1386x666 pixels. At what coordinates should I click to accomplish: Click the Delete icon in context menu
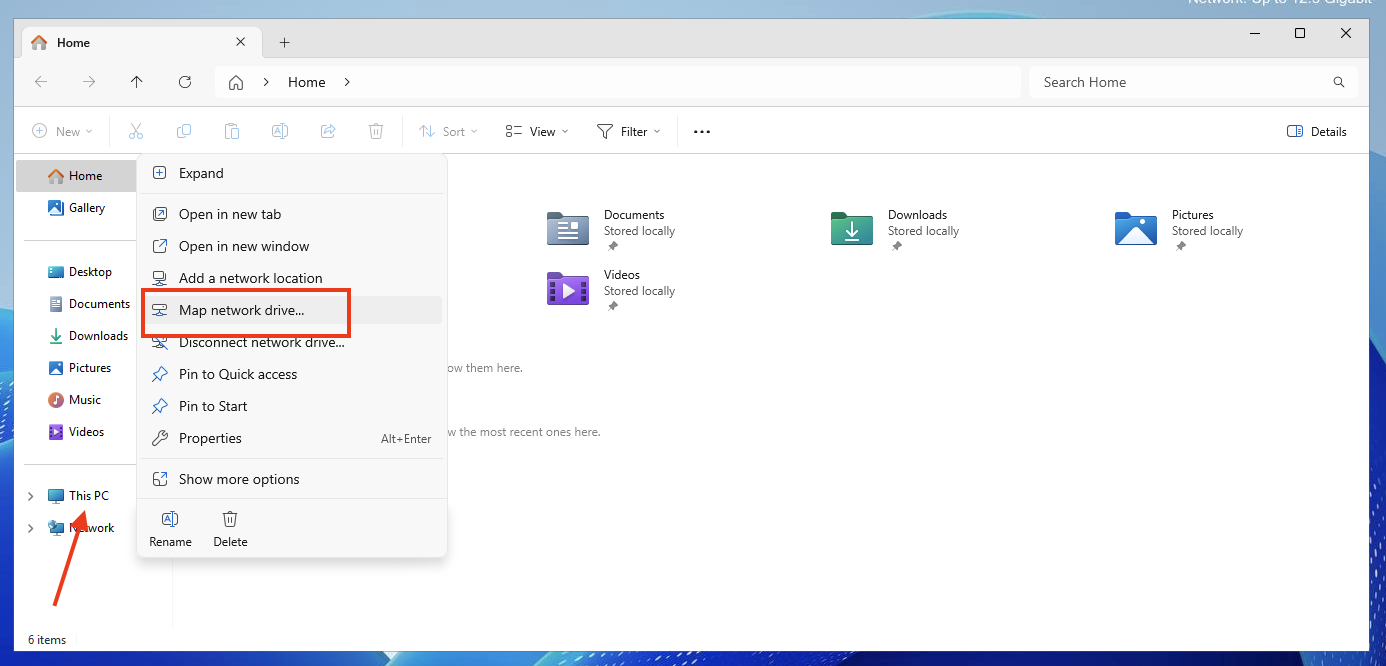[230, 527]
